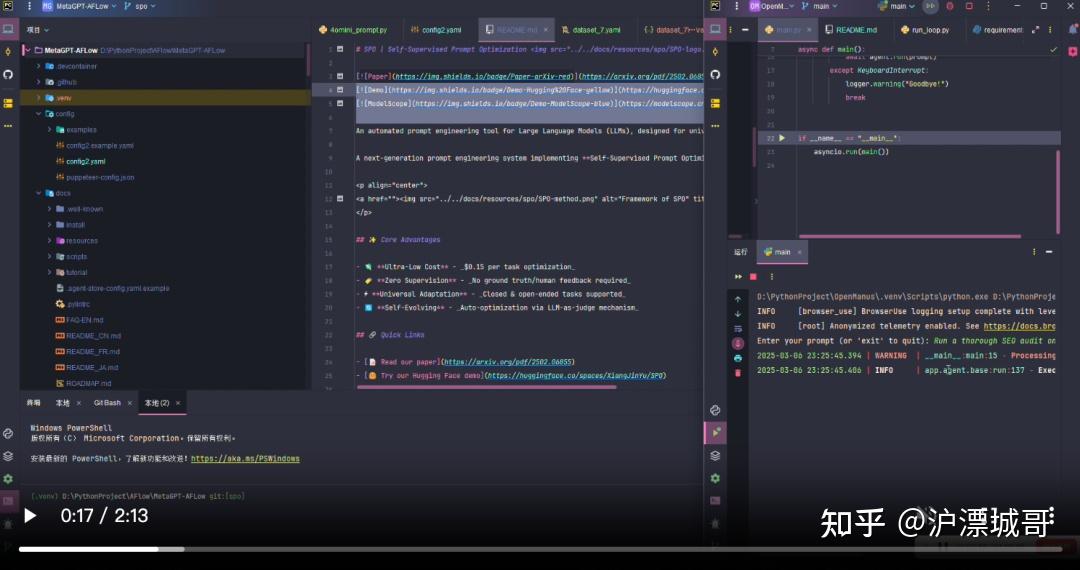This screenshot has width=1080, height=570.
Task: Play the video with the play button
Action: point(30,516)
